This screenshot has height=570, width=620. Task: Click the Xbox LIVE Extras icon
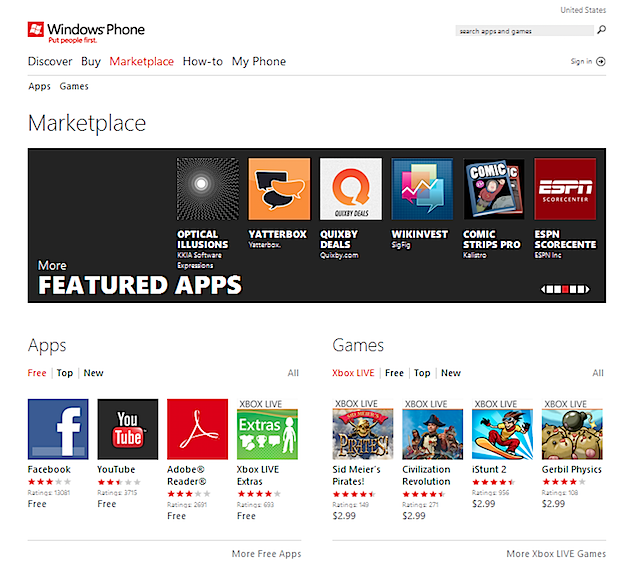[267, 434]
